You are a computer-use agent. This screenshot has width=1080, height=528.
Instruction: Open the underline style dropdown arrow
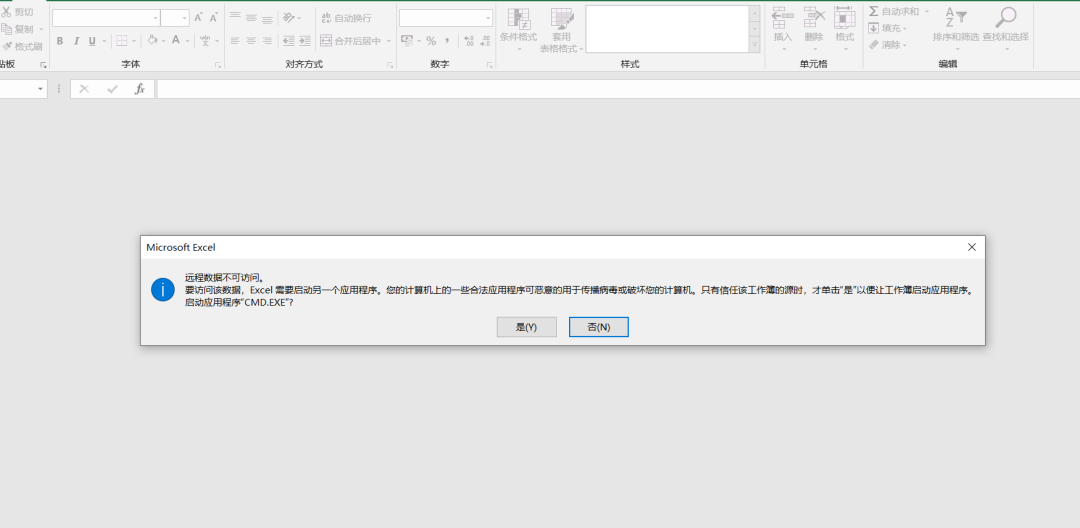click(105, 41)
